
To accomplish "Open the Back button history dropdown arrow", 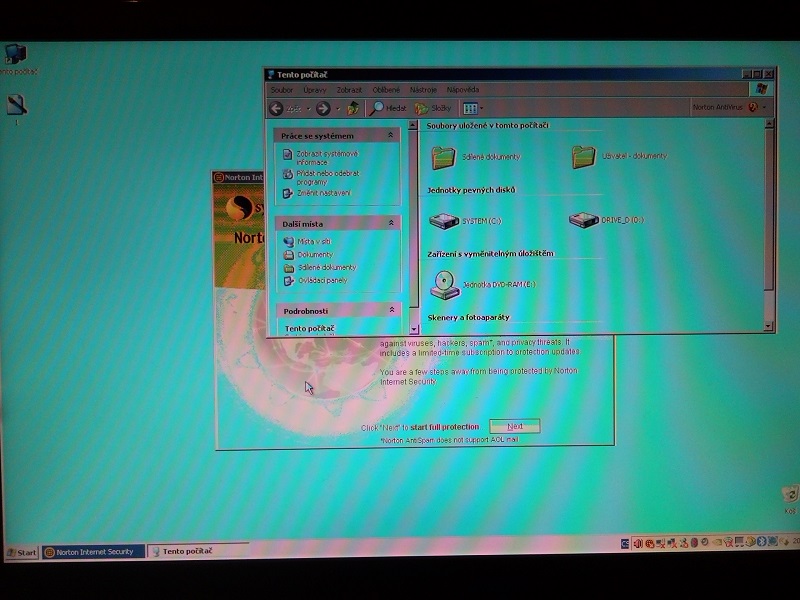I will click(308, 109).
